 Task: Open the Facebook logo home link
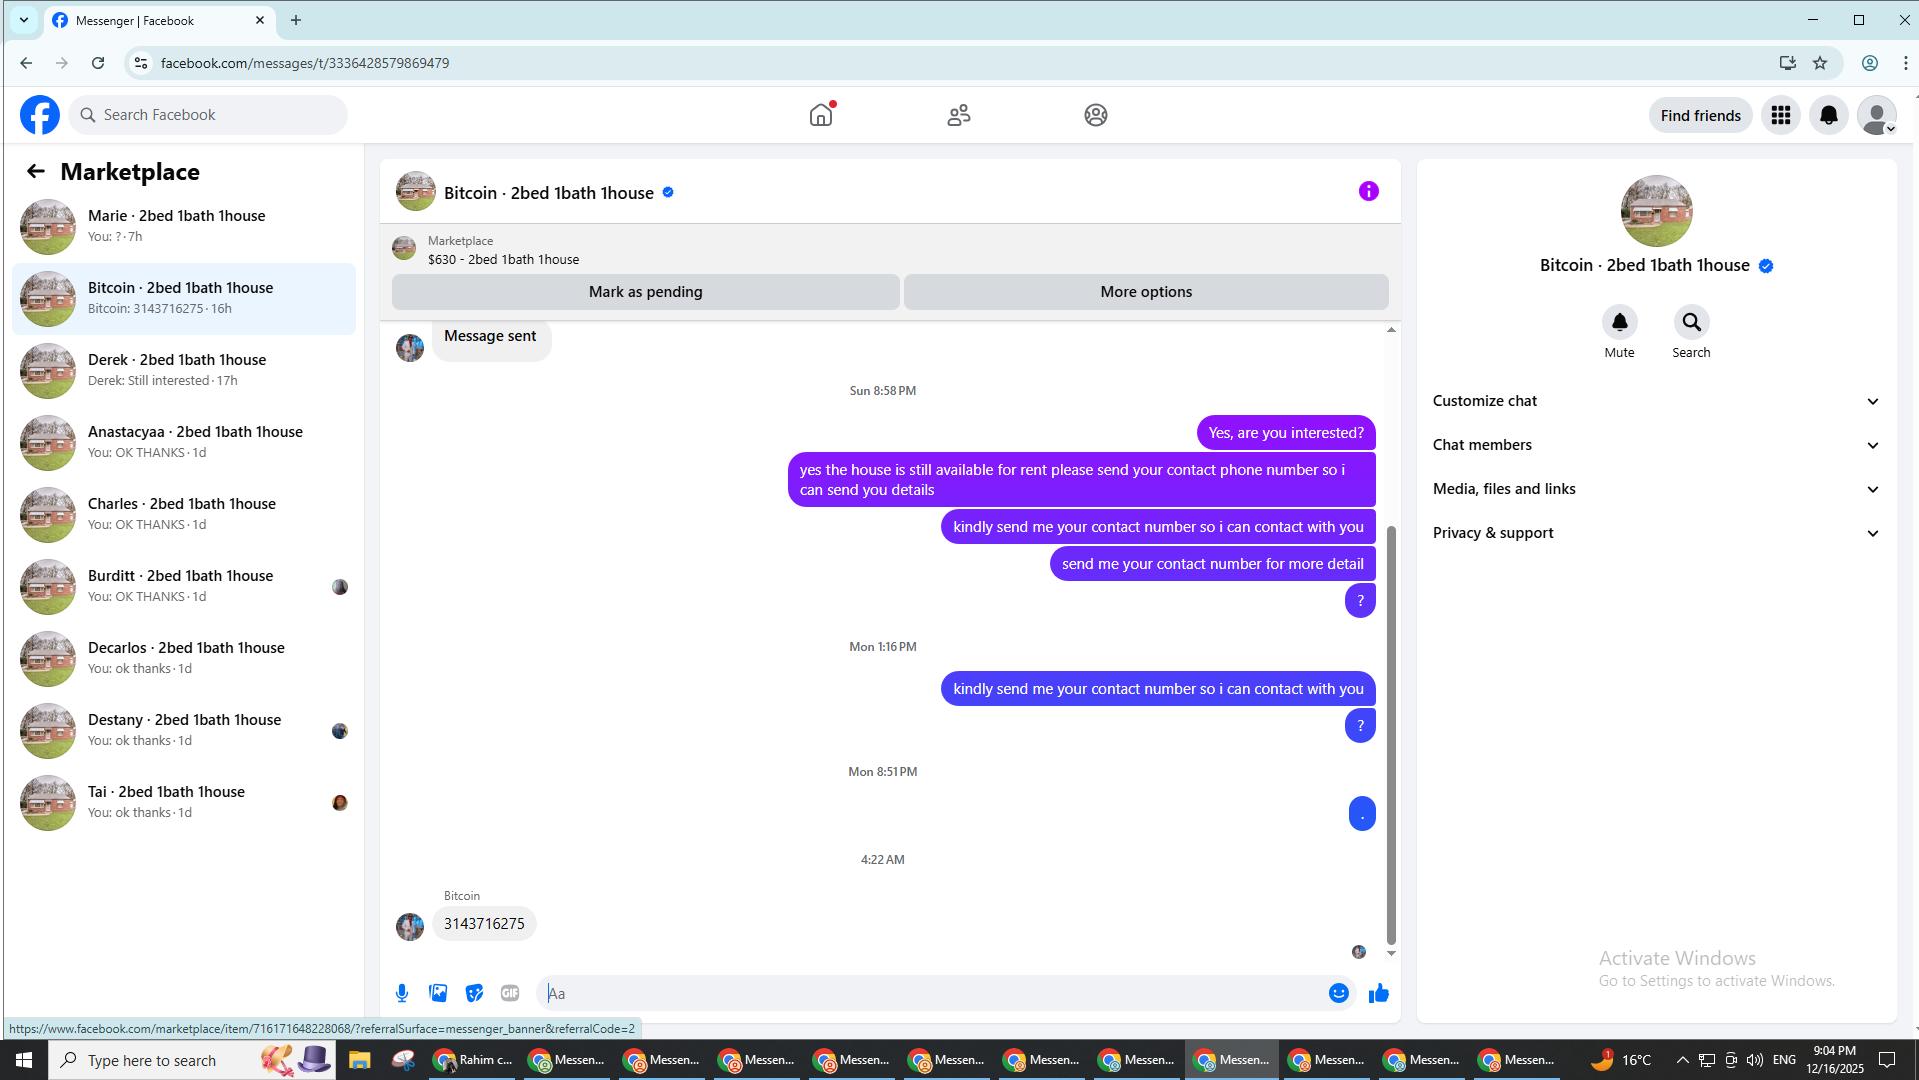(x=40, y=115)
